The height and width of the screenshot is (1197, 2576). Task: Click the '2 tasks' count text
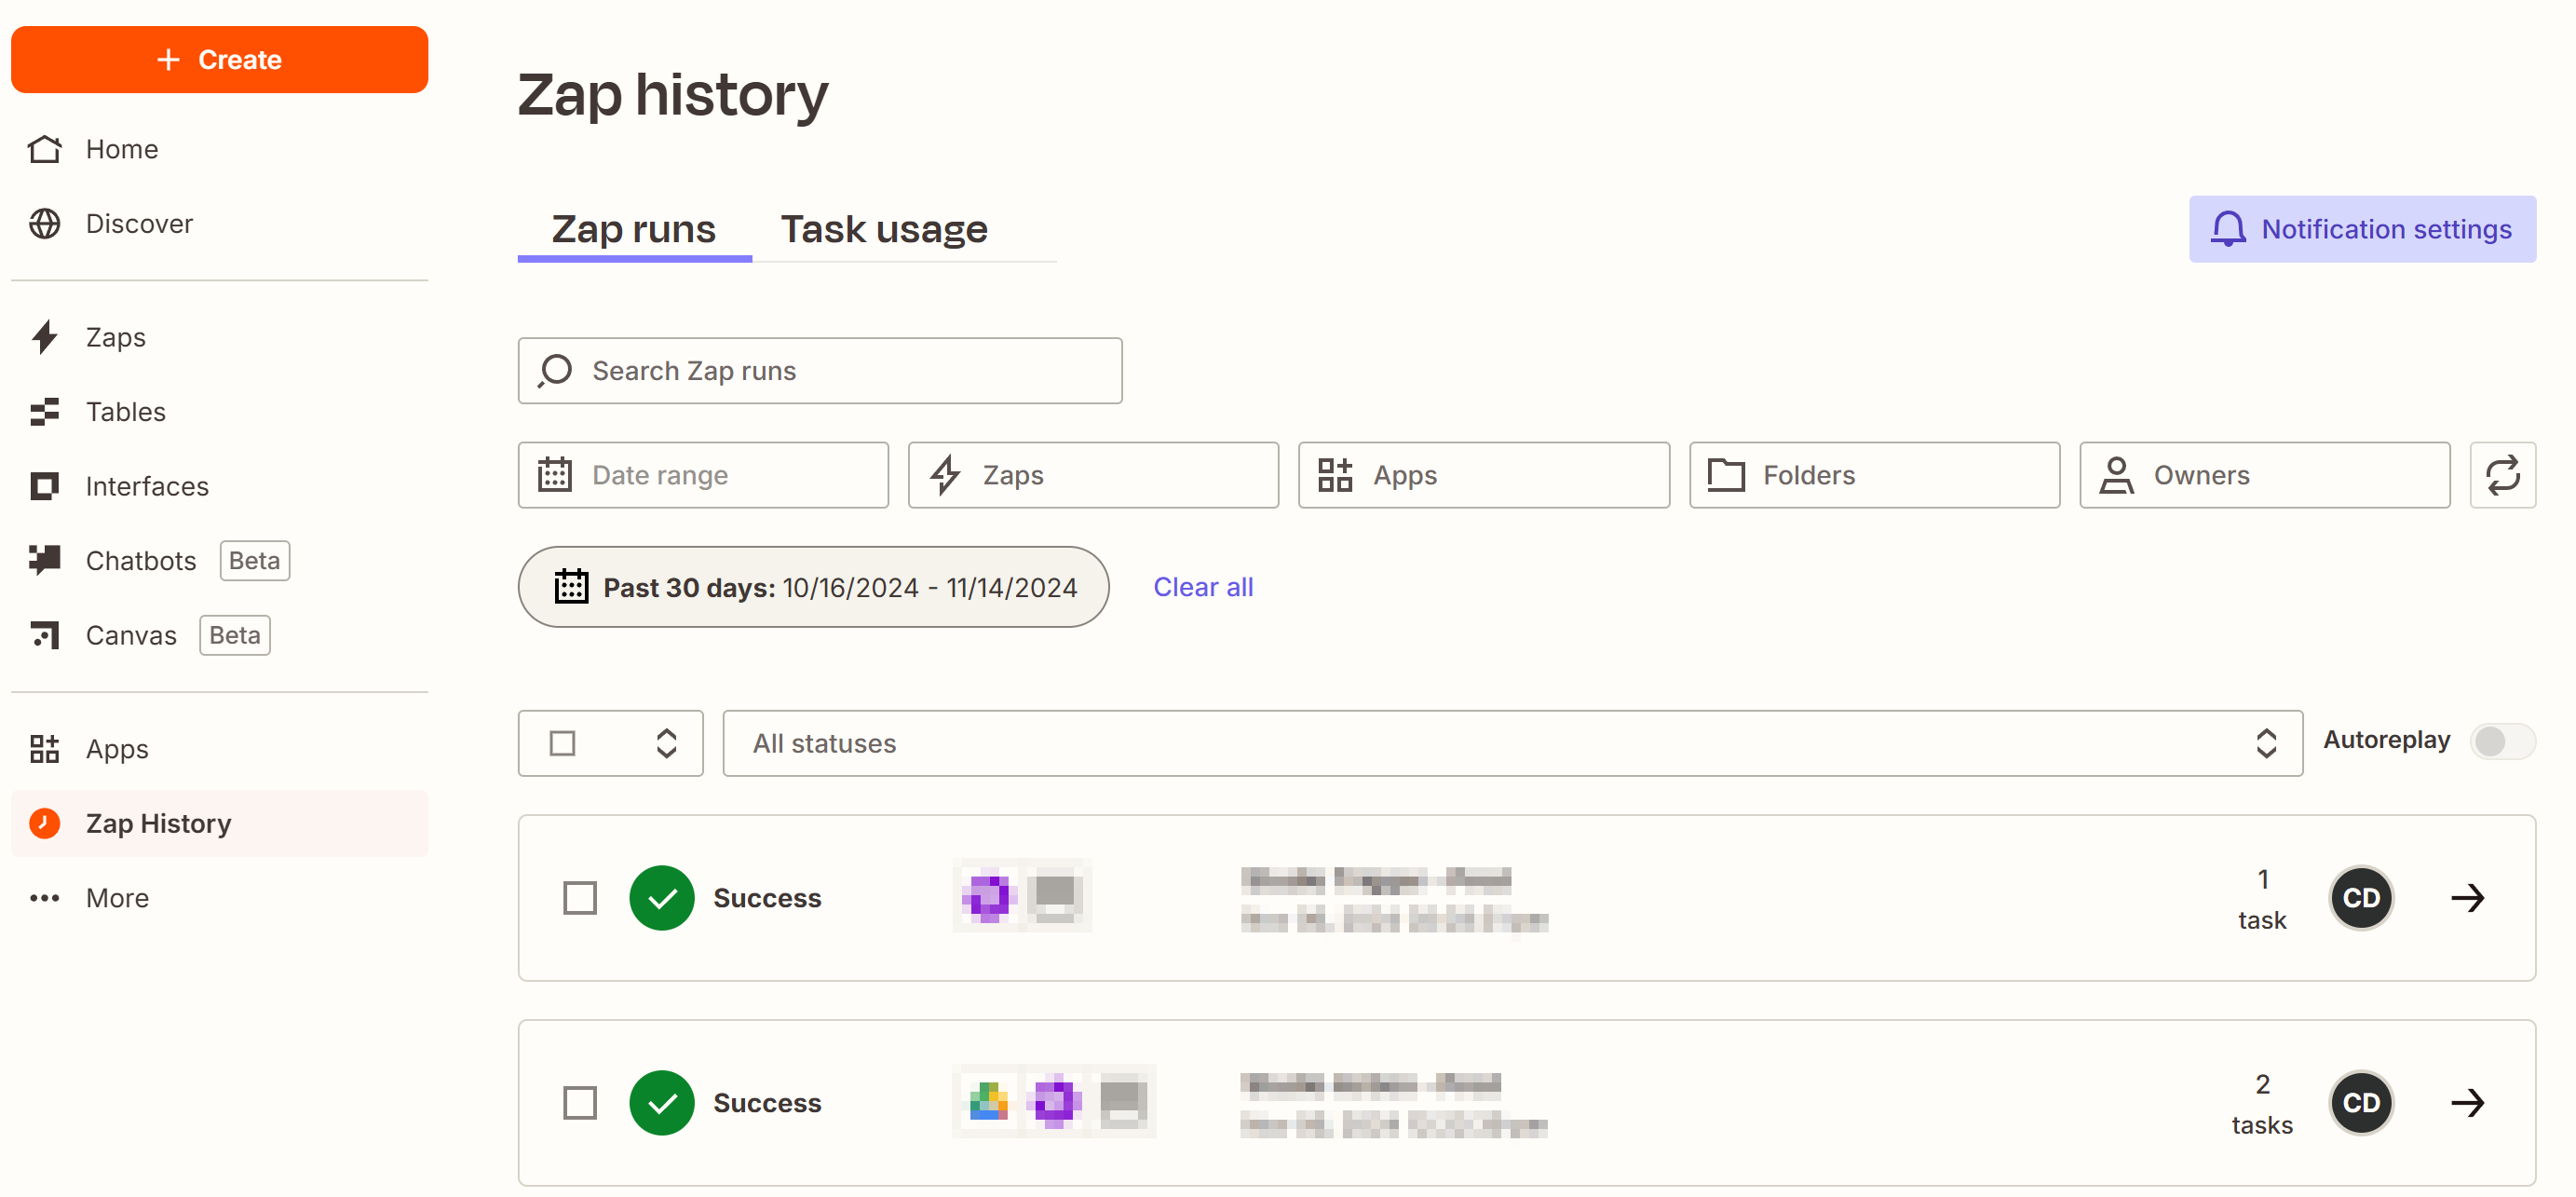click(2262, 1104)
